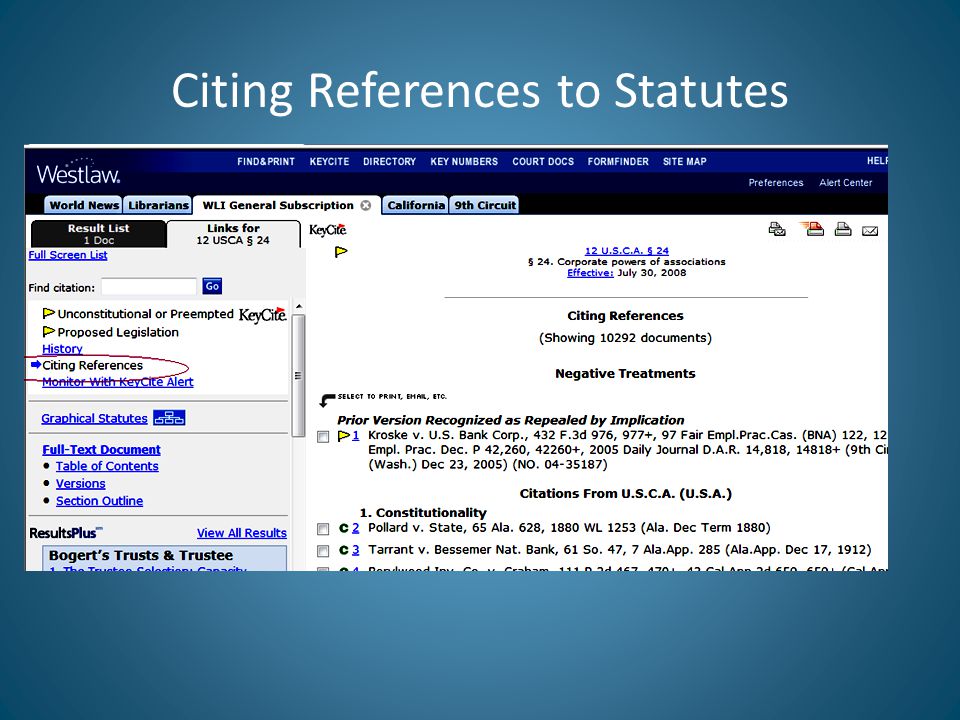Click Unconstitutional or Preempted text
Image resolution: width=960 pixels, height=720 pixels.
point(146,313)
